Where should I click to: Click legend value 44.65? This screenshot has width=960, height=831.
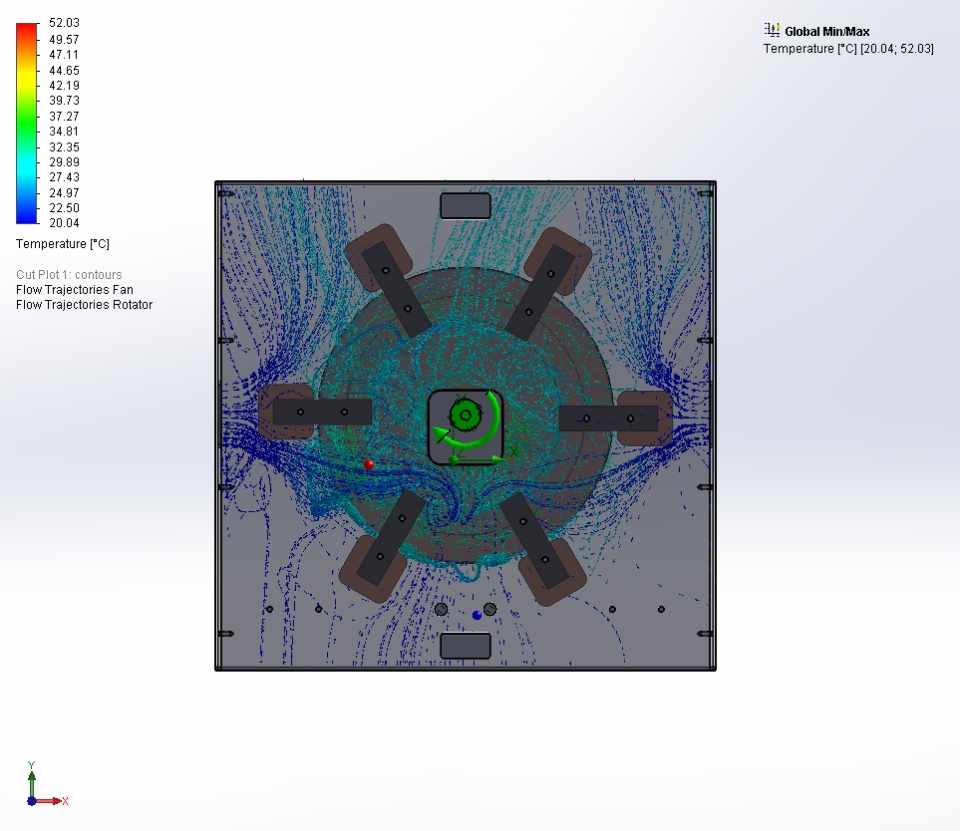click(x=64, y=70)
